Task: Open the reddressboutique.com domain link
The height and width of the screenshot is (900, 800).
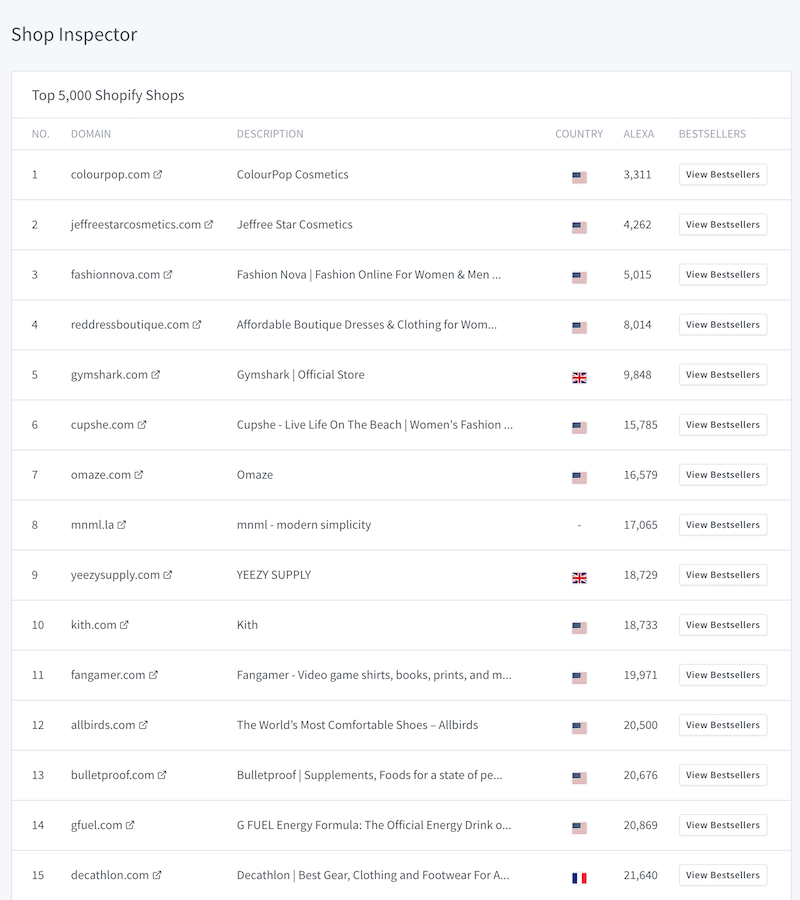Action: (x=130, y=324)
